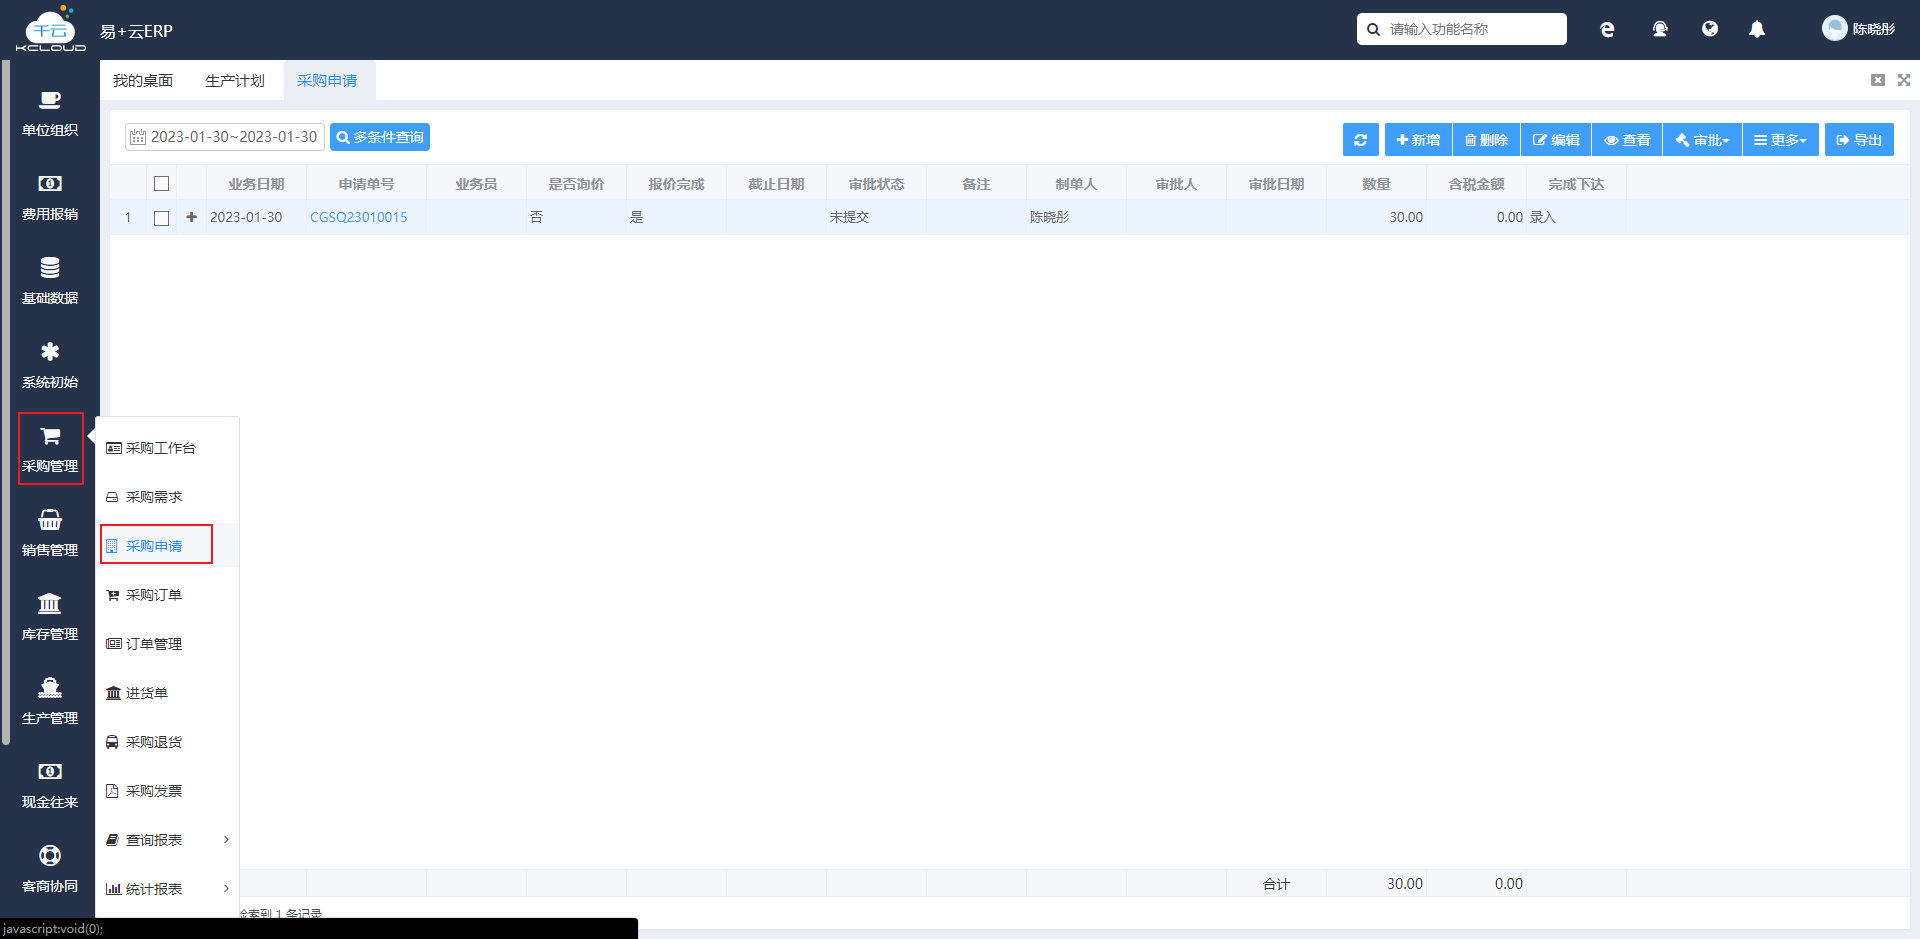The height and width of the screenshot is (939, 1920).
Task: Click the function name search box
Action: coord(1462,29)
